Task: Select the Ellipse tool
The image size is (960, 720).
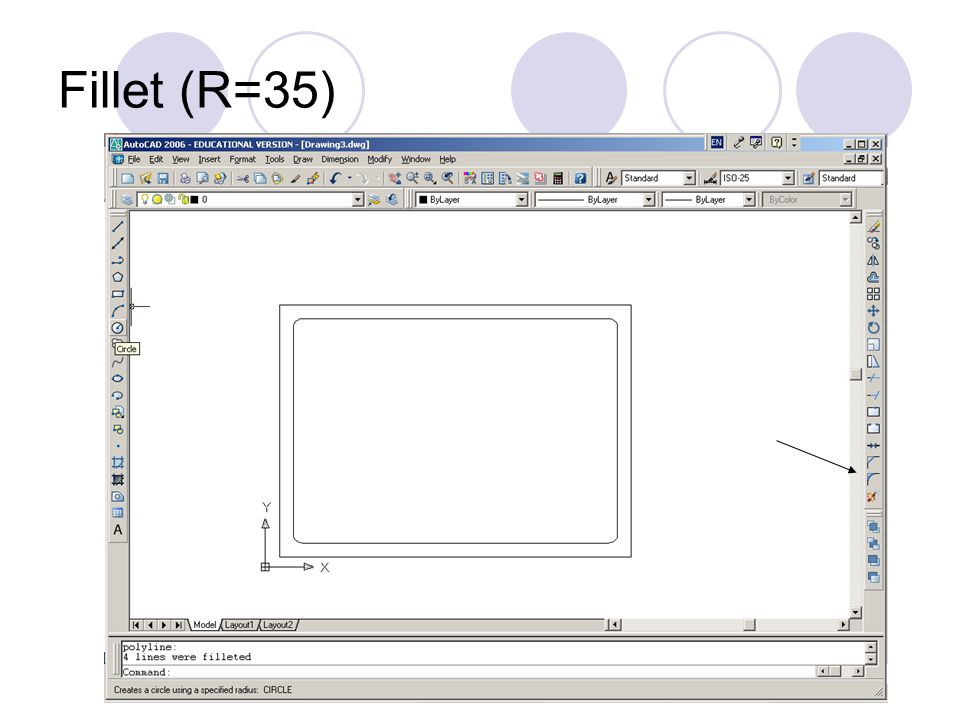Action: [x=118, y=378]
